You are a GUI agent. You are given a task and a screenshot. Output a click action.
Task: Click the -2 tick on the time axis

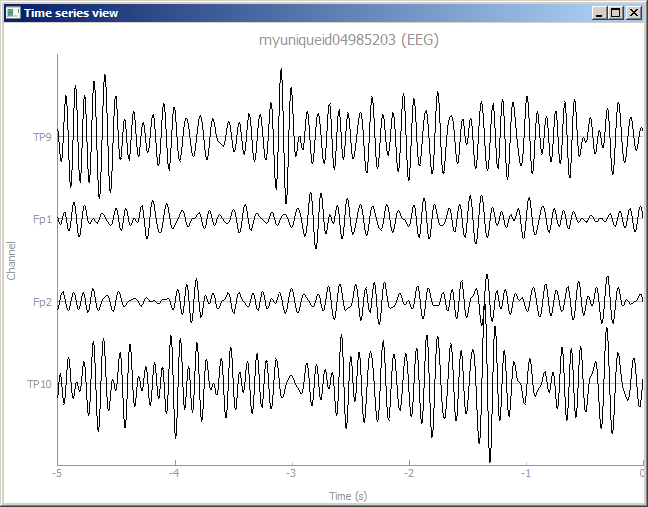tap(408, 474)
